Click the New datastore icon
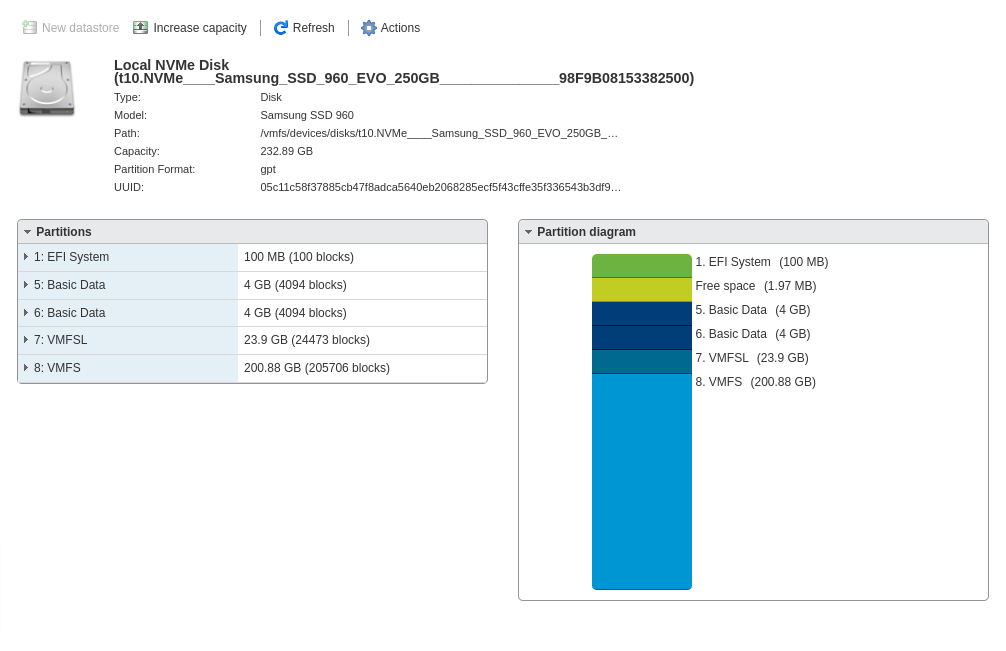The image size is (1006, 651). pos(30,28)
